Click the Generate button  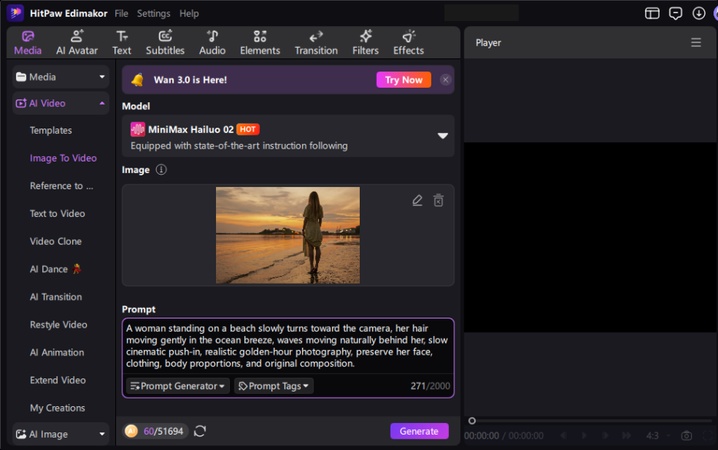pos(419,431)
